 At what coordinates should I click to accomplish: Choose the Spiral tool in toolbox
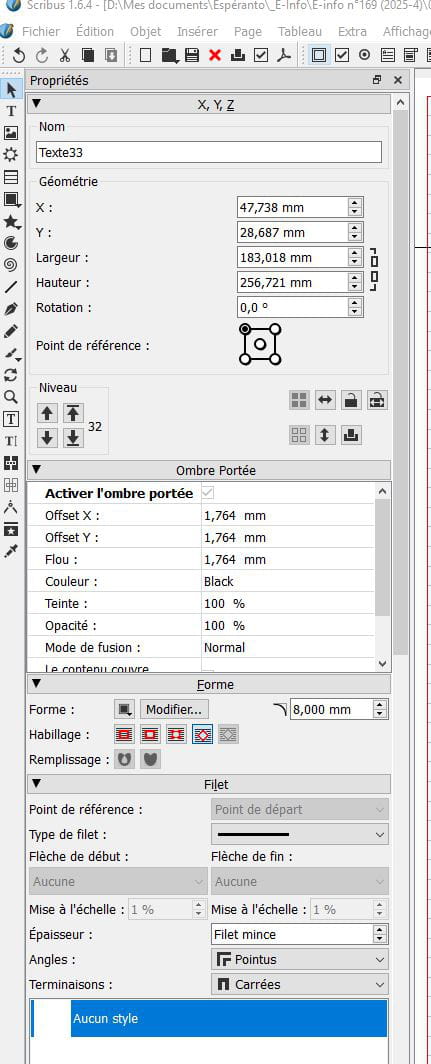[11, 265]
